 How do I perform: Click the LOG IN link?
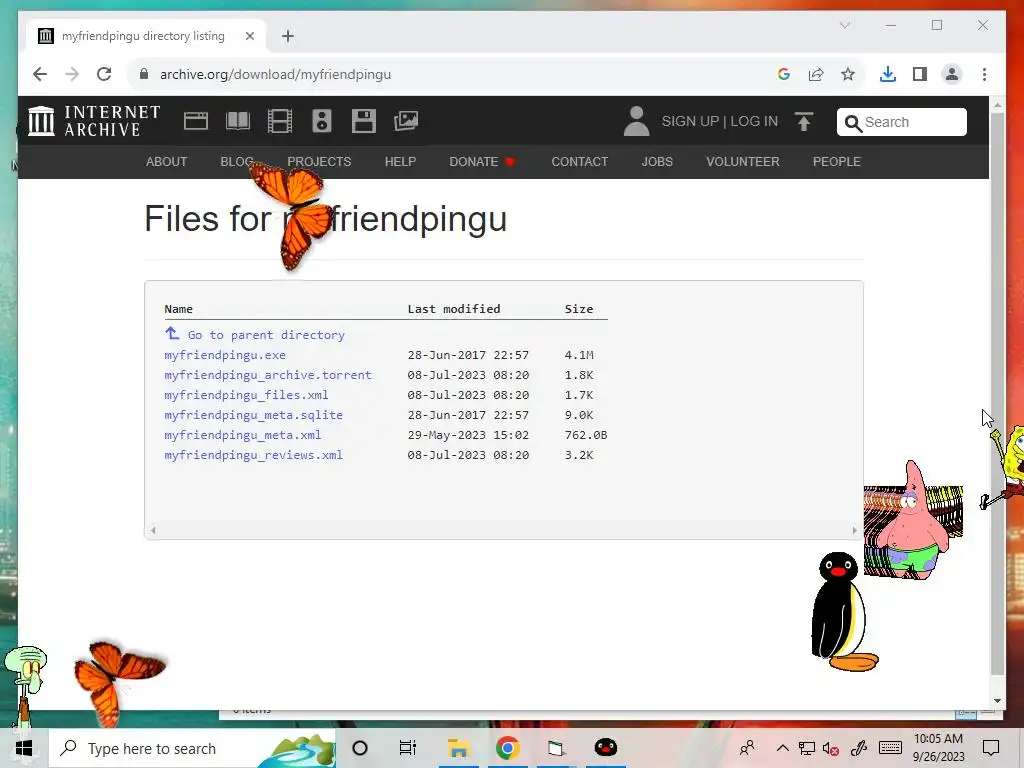(x=754, y=121)
